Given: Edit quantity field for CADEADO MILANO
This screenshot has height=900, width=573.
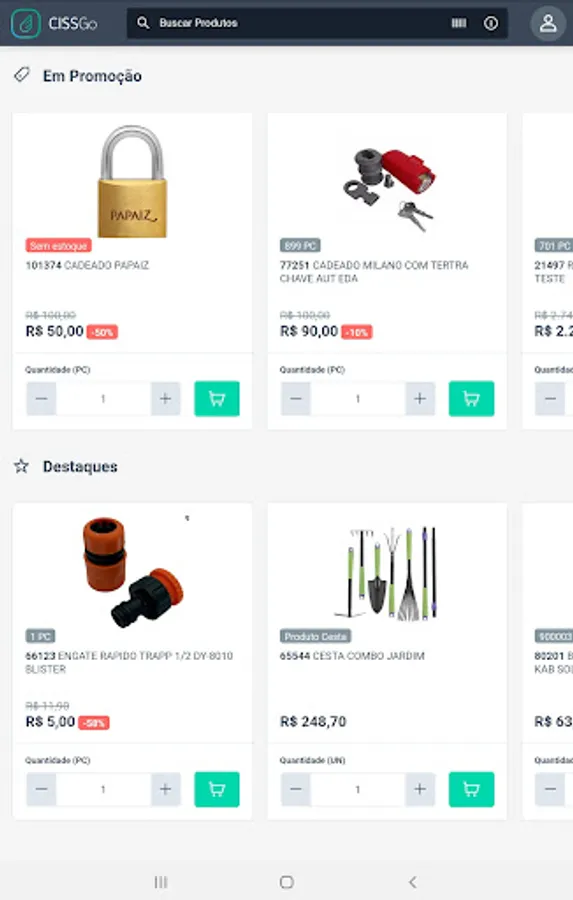Looking at the screenshot, I should [358, 398].
